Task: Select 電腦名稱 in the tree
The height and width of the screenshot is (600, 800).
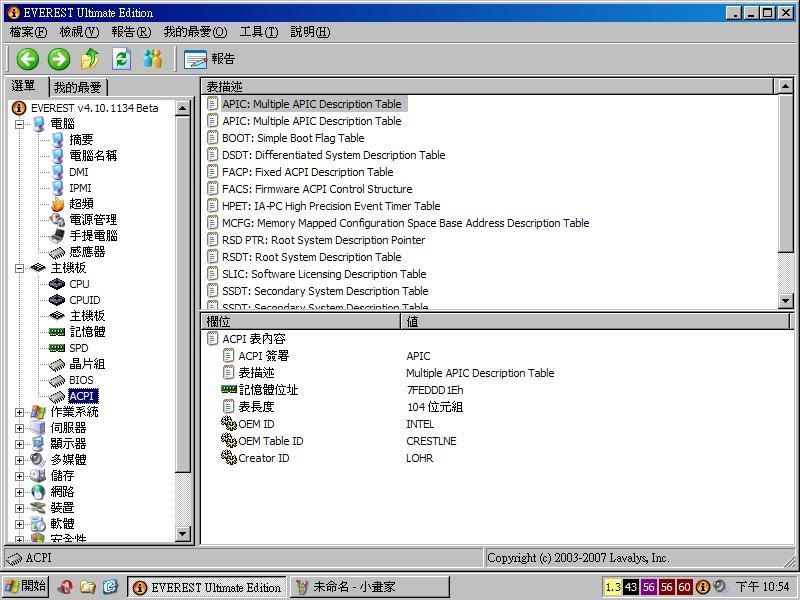Action: tap(93, 156)
